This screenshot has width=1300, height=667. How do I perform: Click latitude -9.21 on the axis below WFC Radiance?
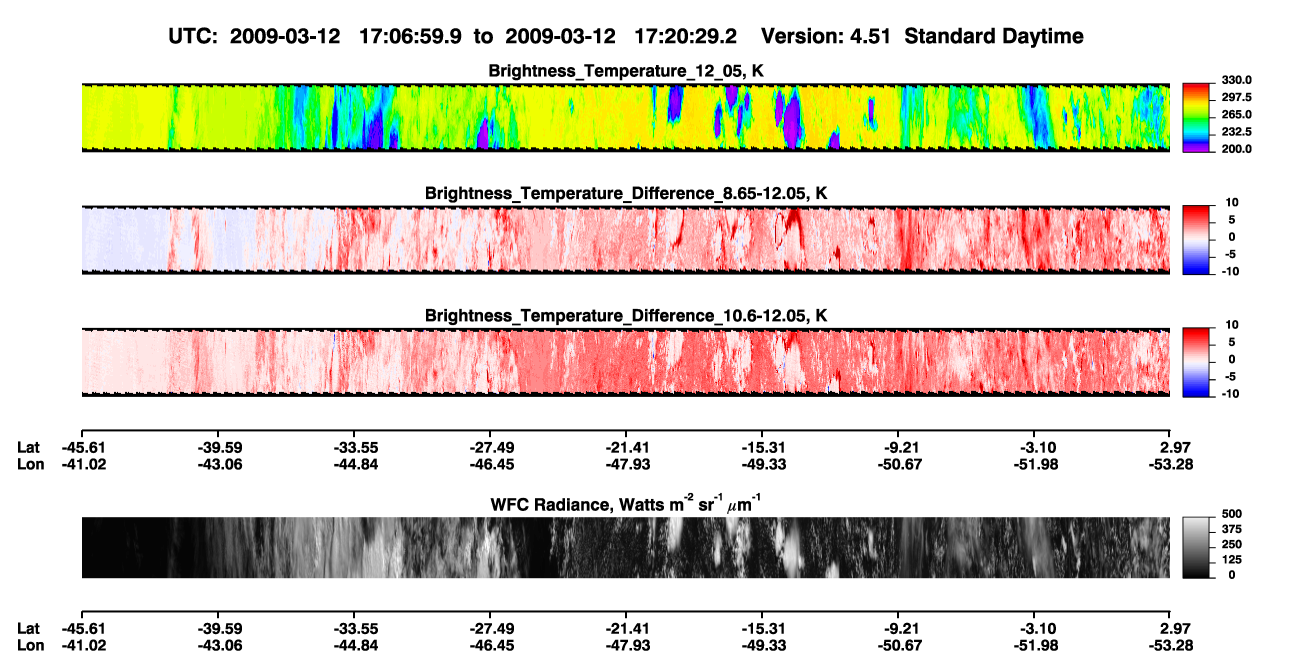point(901,628)
